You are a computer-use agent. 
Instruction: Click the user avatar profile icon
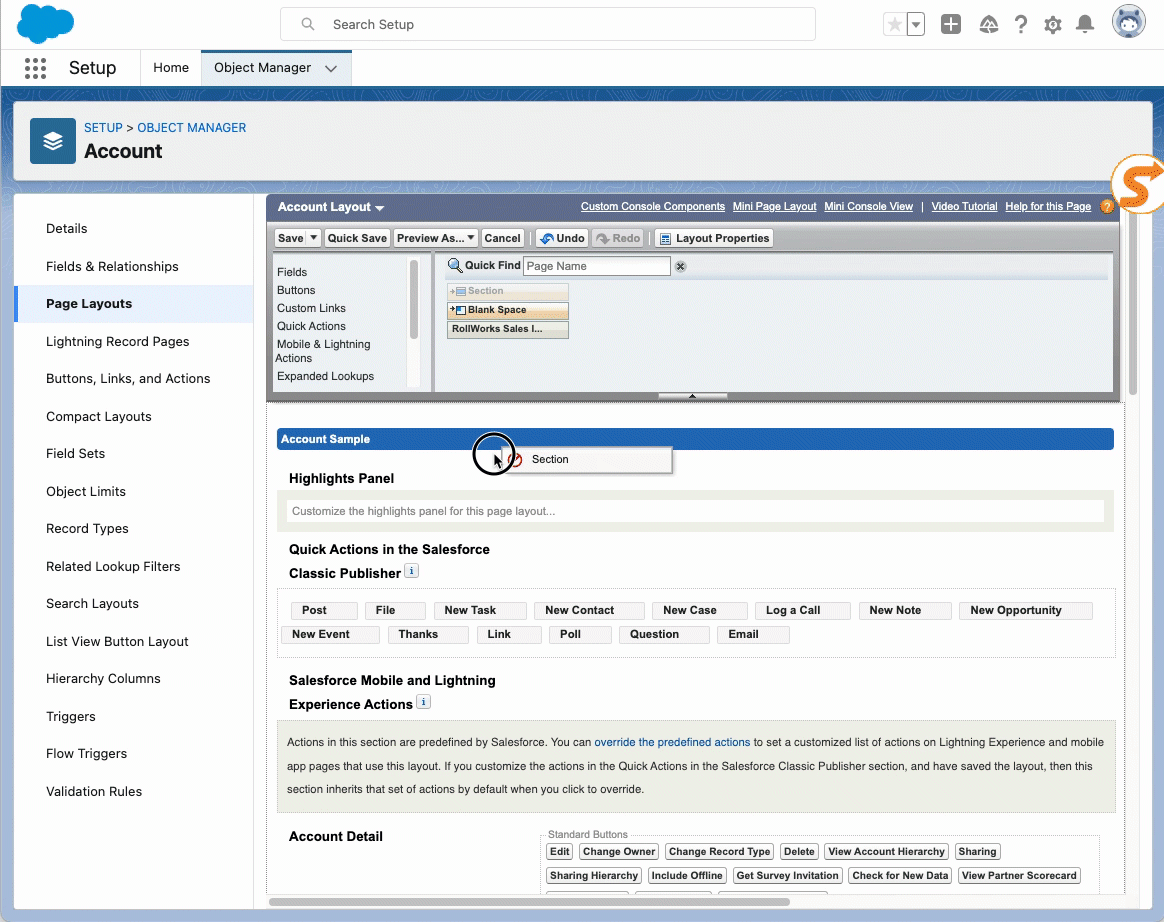click(x=1128, y=23)
